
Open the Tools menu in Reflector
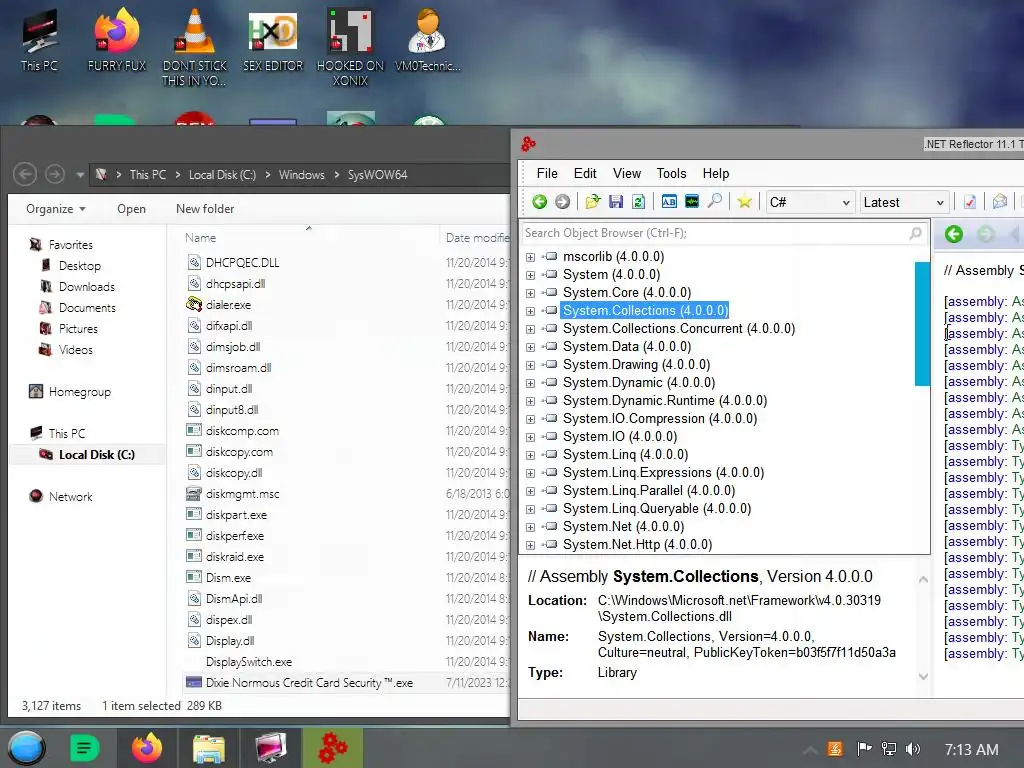[671, 174]
